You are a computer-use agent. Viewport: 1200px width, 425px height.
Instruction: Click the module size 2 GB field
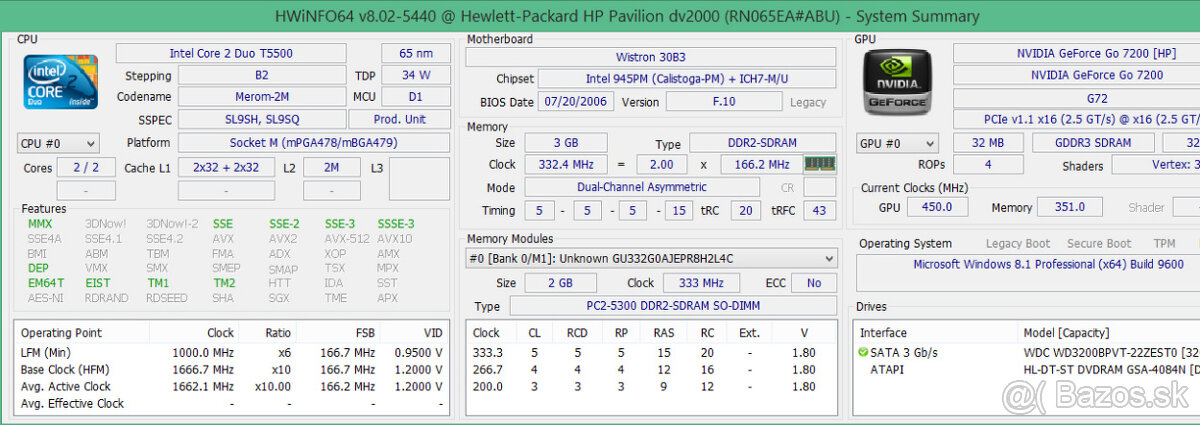pyautogui.click(x=561, y=284)
